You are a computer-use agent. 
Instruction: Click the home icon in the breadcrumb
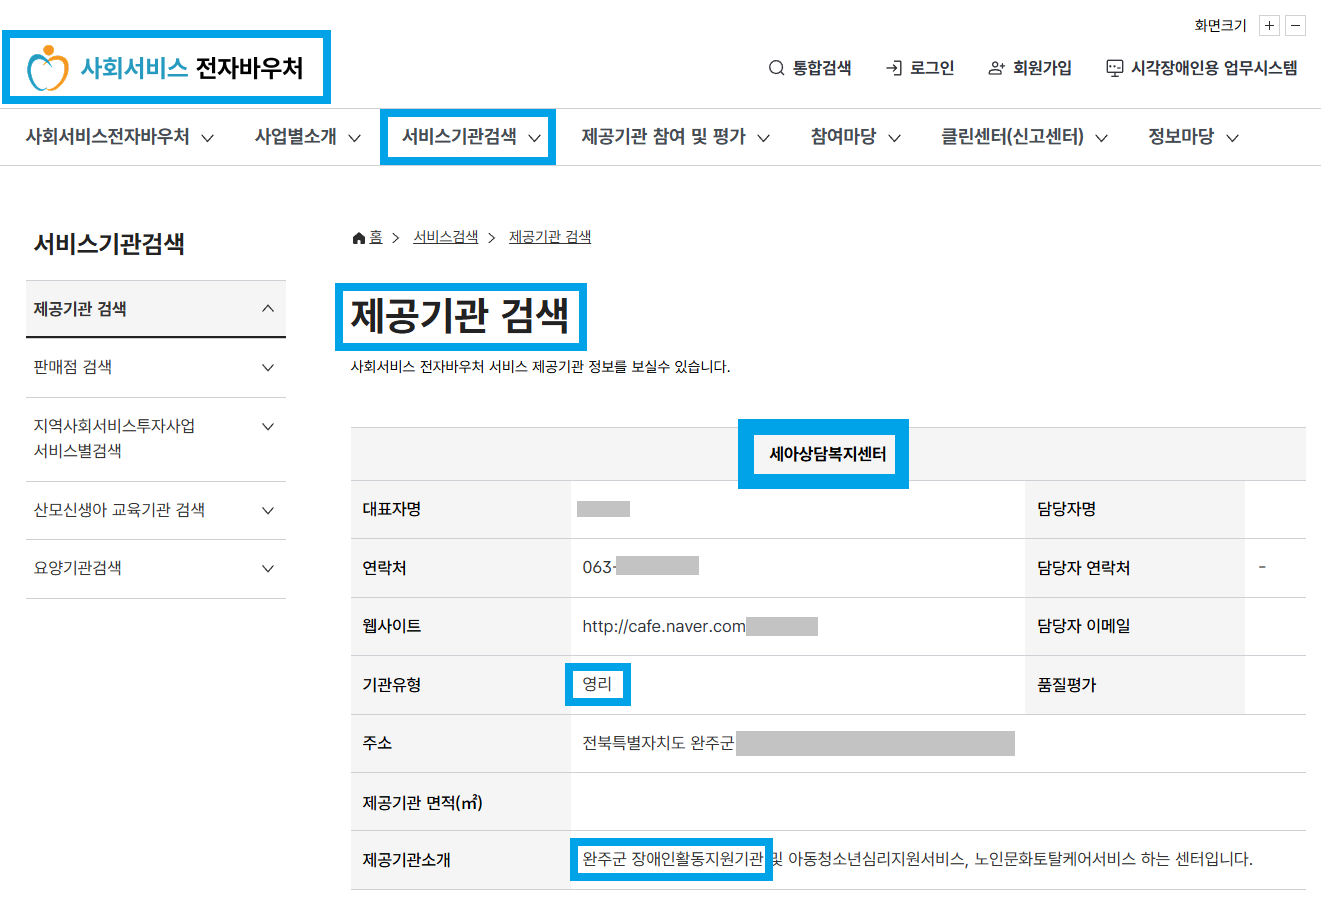coord(357,236)
